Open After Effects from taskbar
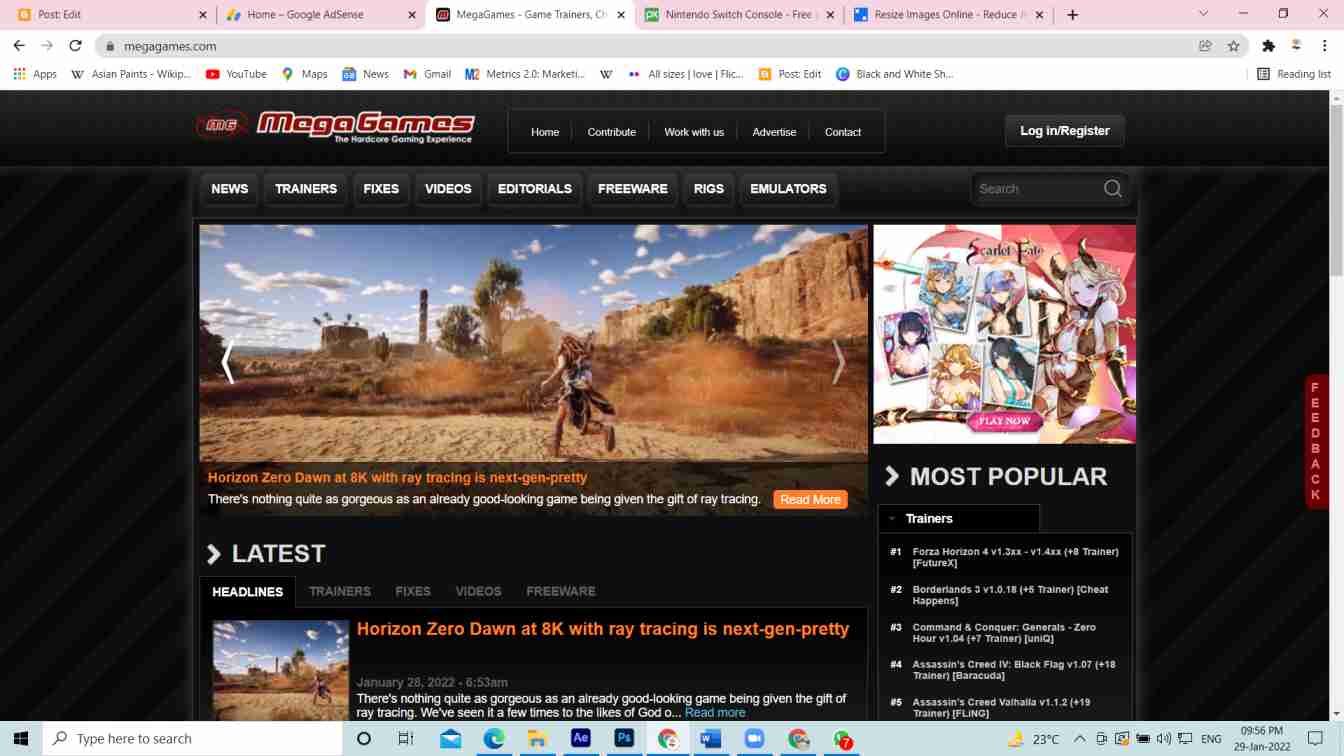The width and height of the screenshot is (1344, 756). tap(580, 738)
